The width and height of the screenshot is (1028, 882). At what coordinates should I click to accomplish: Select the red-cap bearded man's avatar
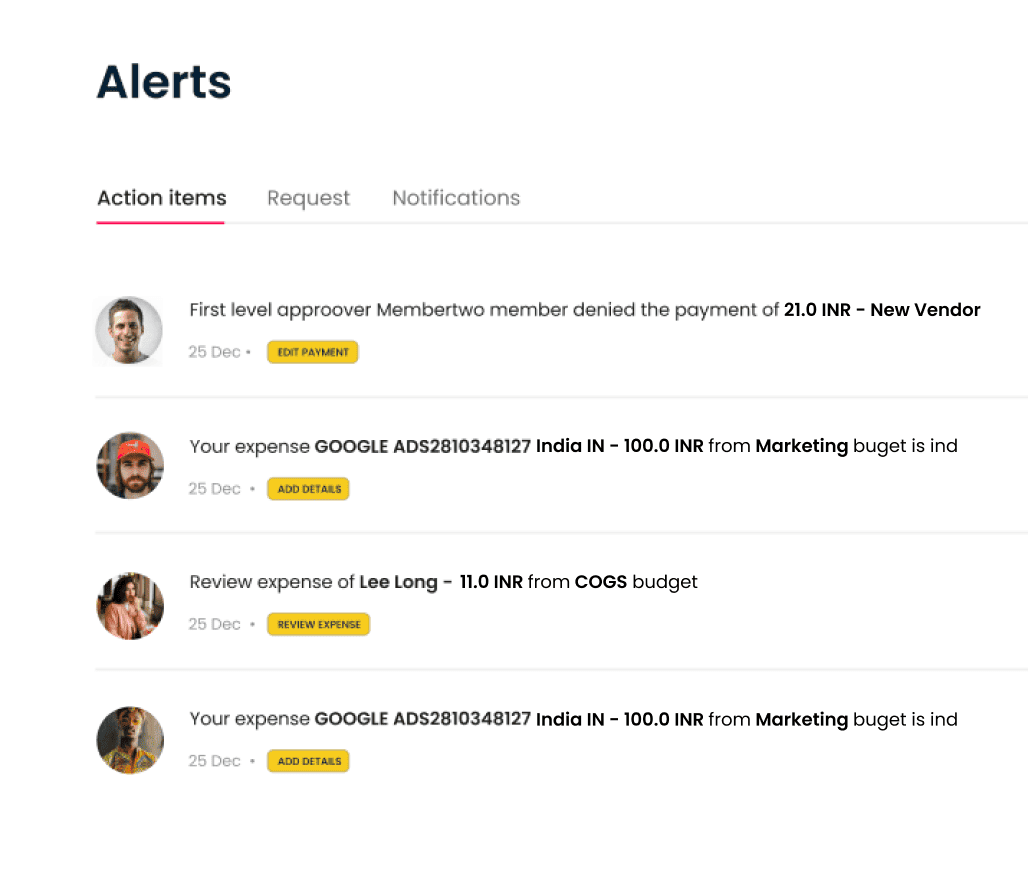point(129,466)
